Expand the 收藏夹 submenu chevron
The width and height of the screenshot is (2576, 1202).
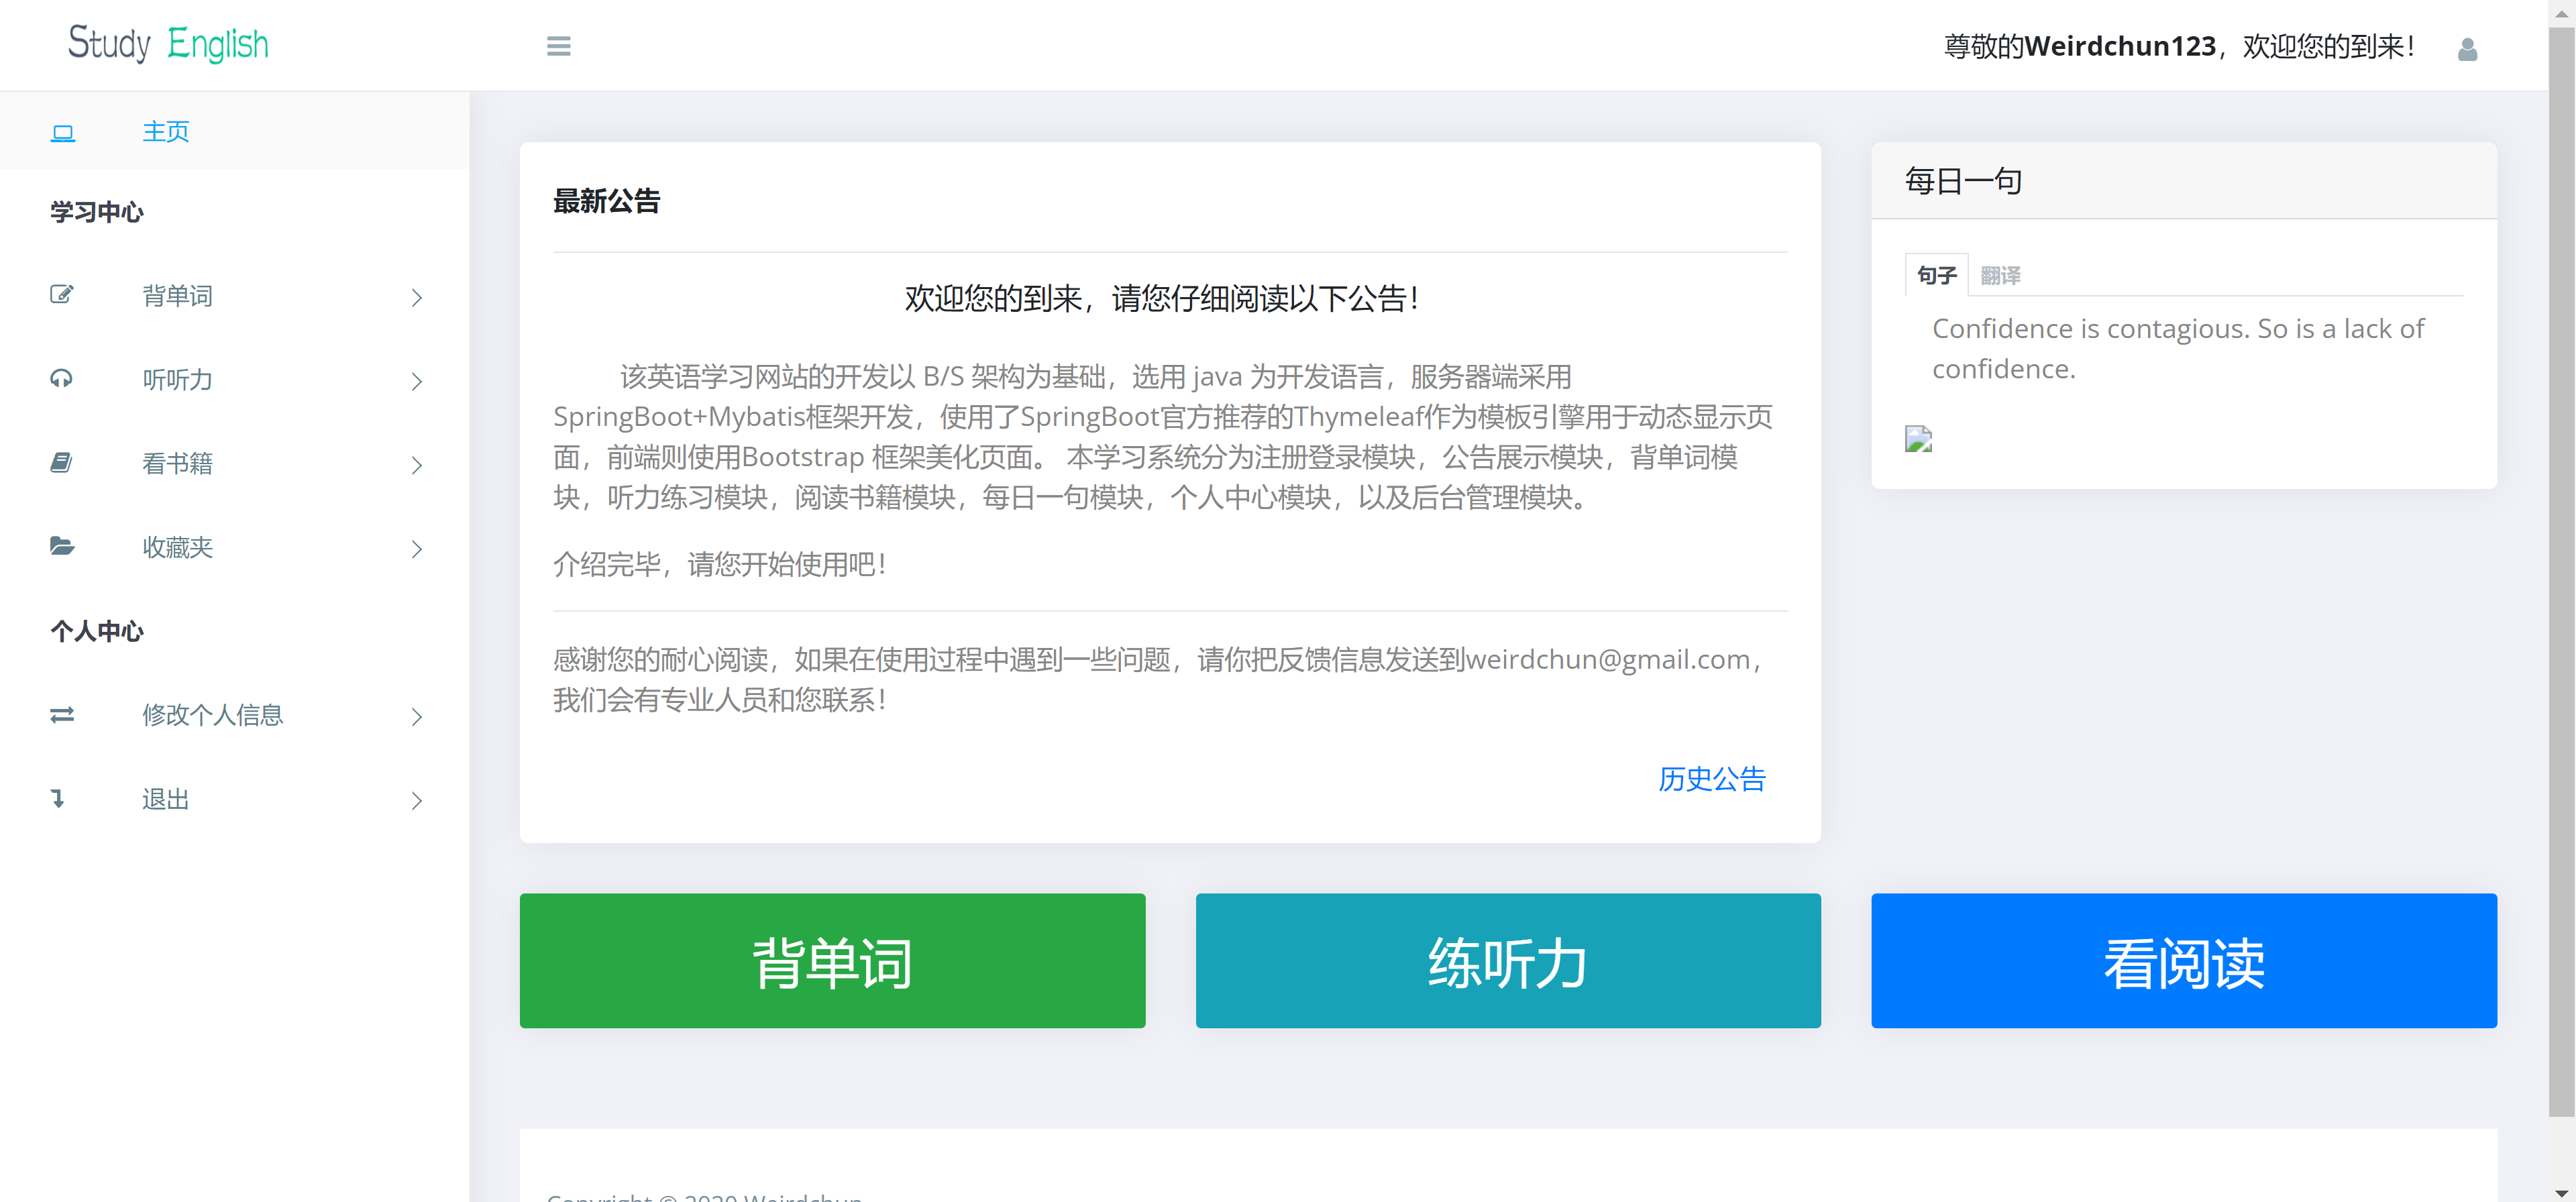pos(416,549)
